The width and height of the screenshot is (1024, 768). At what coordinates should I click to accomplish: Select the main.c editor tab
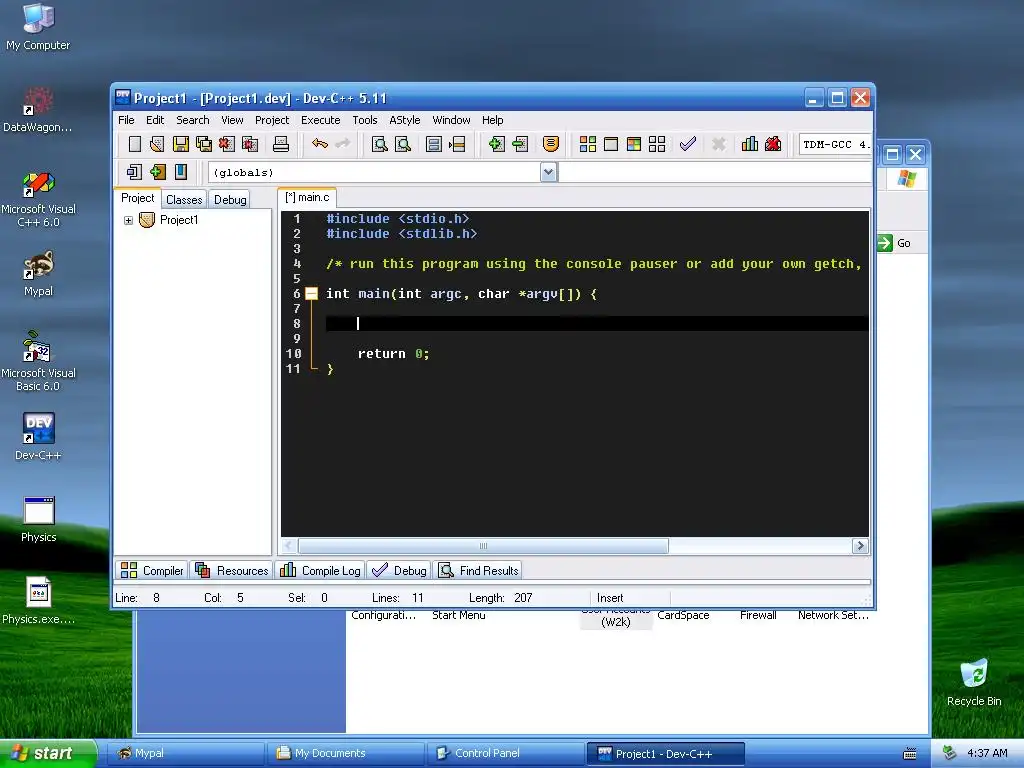tap(307, 197)
